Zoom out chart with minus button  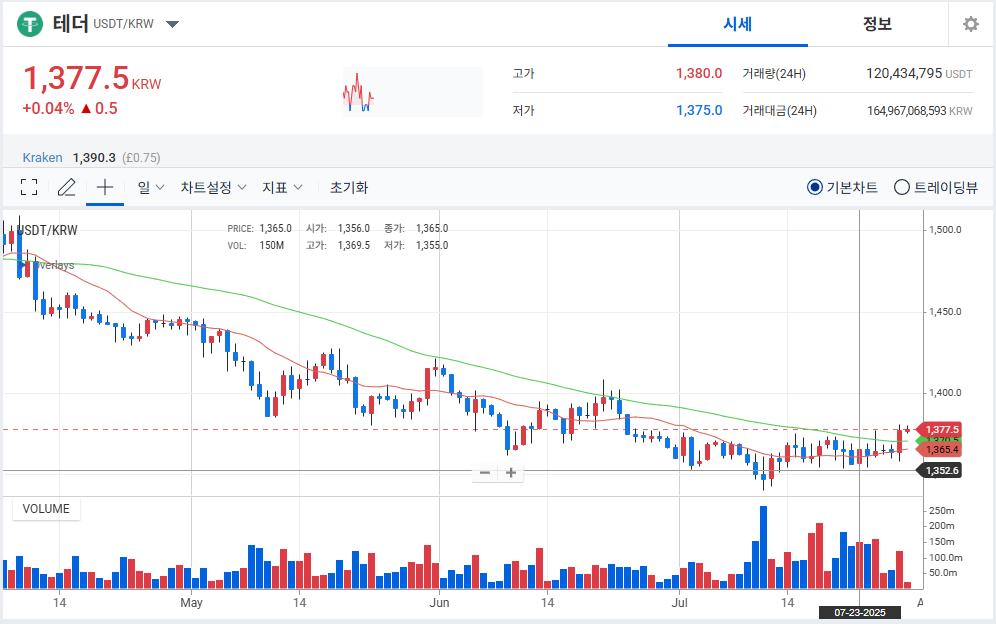click(485, 473)
